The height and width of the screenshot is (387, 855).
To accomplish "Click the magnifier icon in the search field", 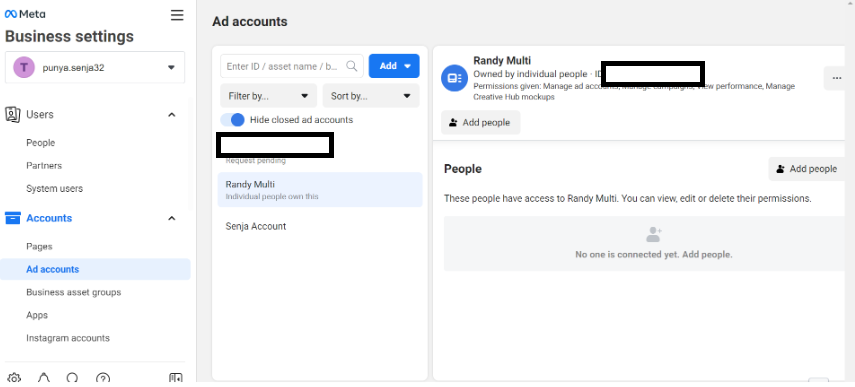I will coord(352,66).
